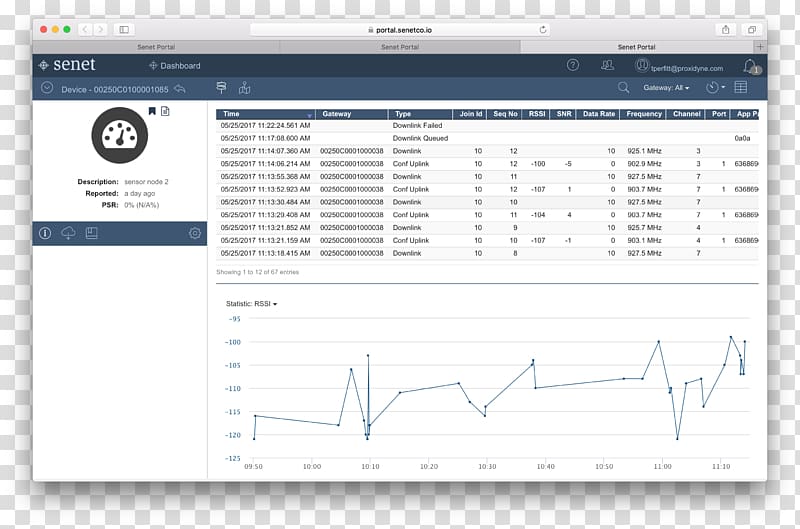800x529 pixels.
Task: Select row timed 11:13:18.415 AM
Action: click(487, 253)
